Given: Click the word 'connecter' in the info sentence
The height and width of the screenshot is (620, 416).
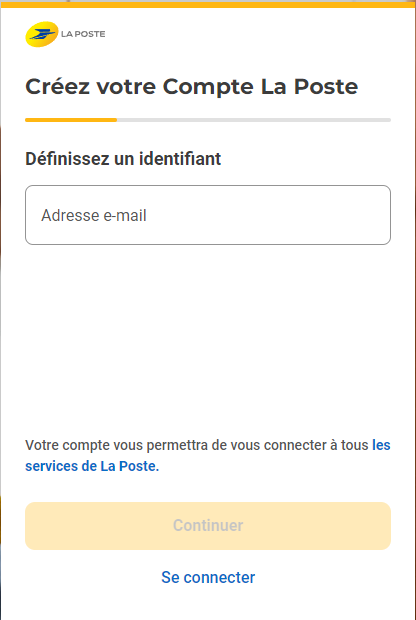Looking at the screenshot, I should coord(294,445).
